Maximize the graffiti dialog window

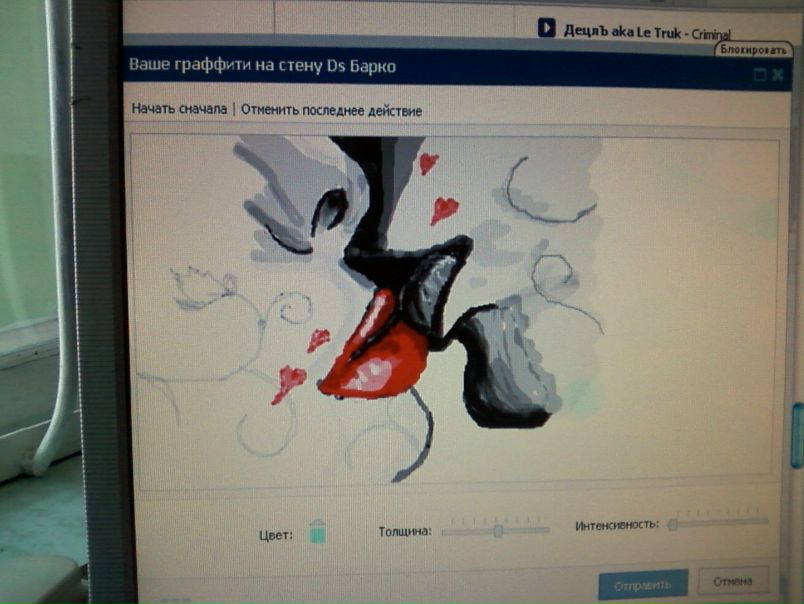(x=760, y=74)
